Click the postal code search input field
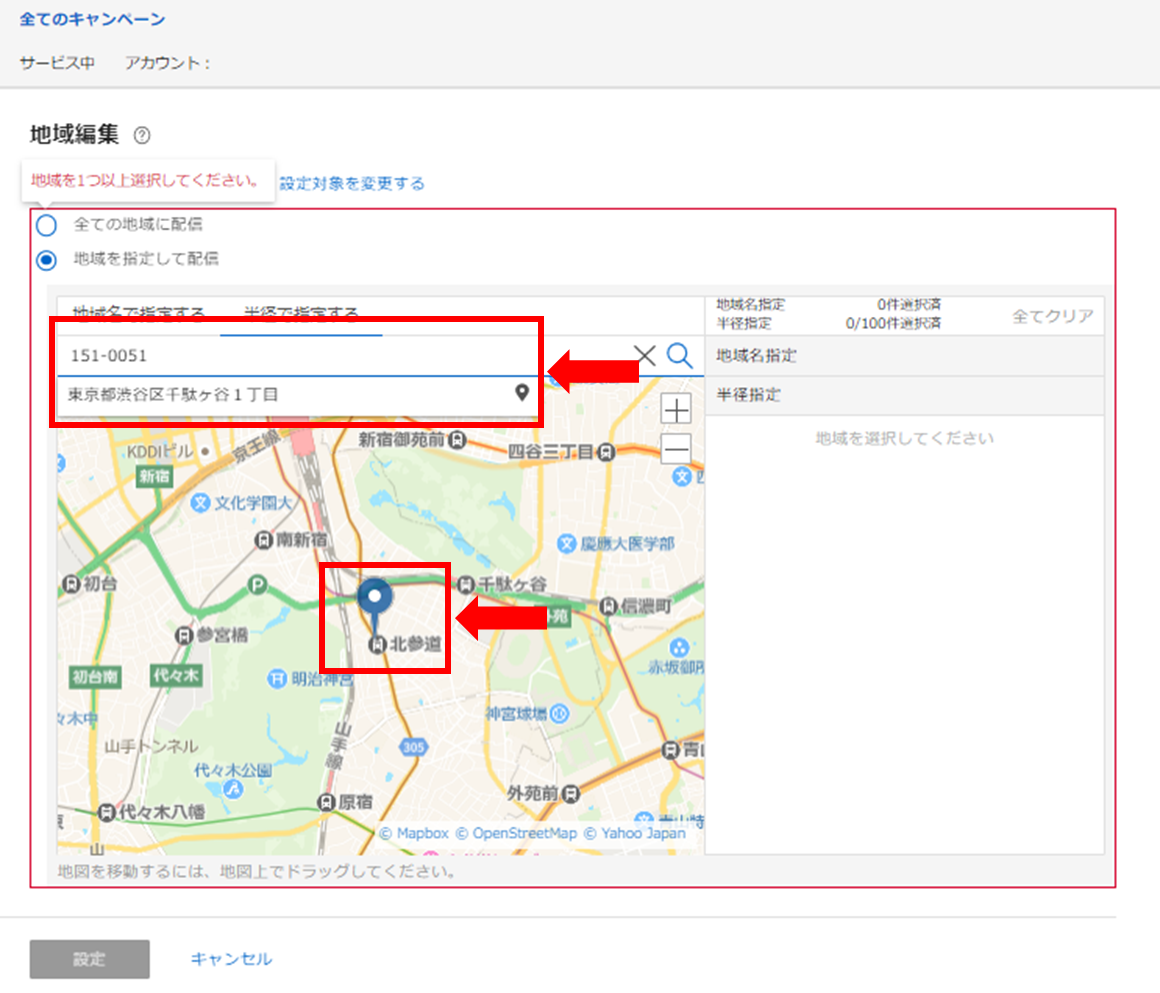This screenshot has height=993, width=1160. point(340,356)
